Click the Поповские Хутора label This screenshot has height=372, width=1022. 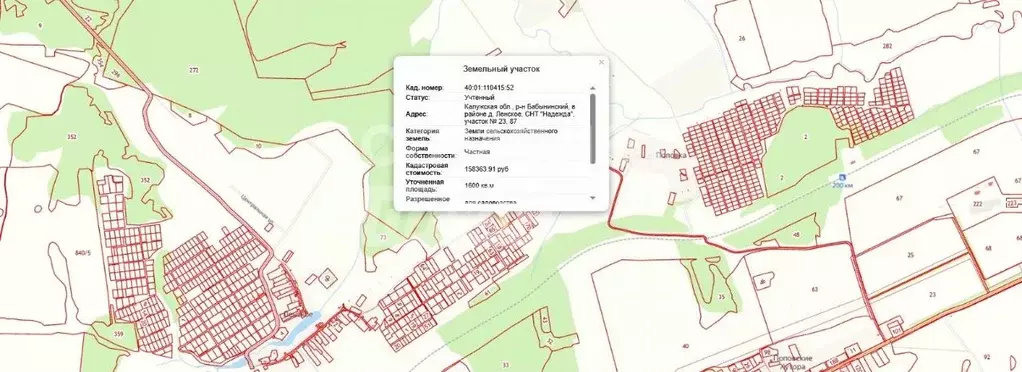click(792, 362)
